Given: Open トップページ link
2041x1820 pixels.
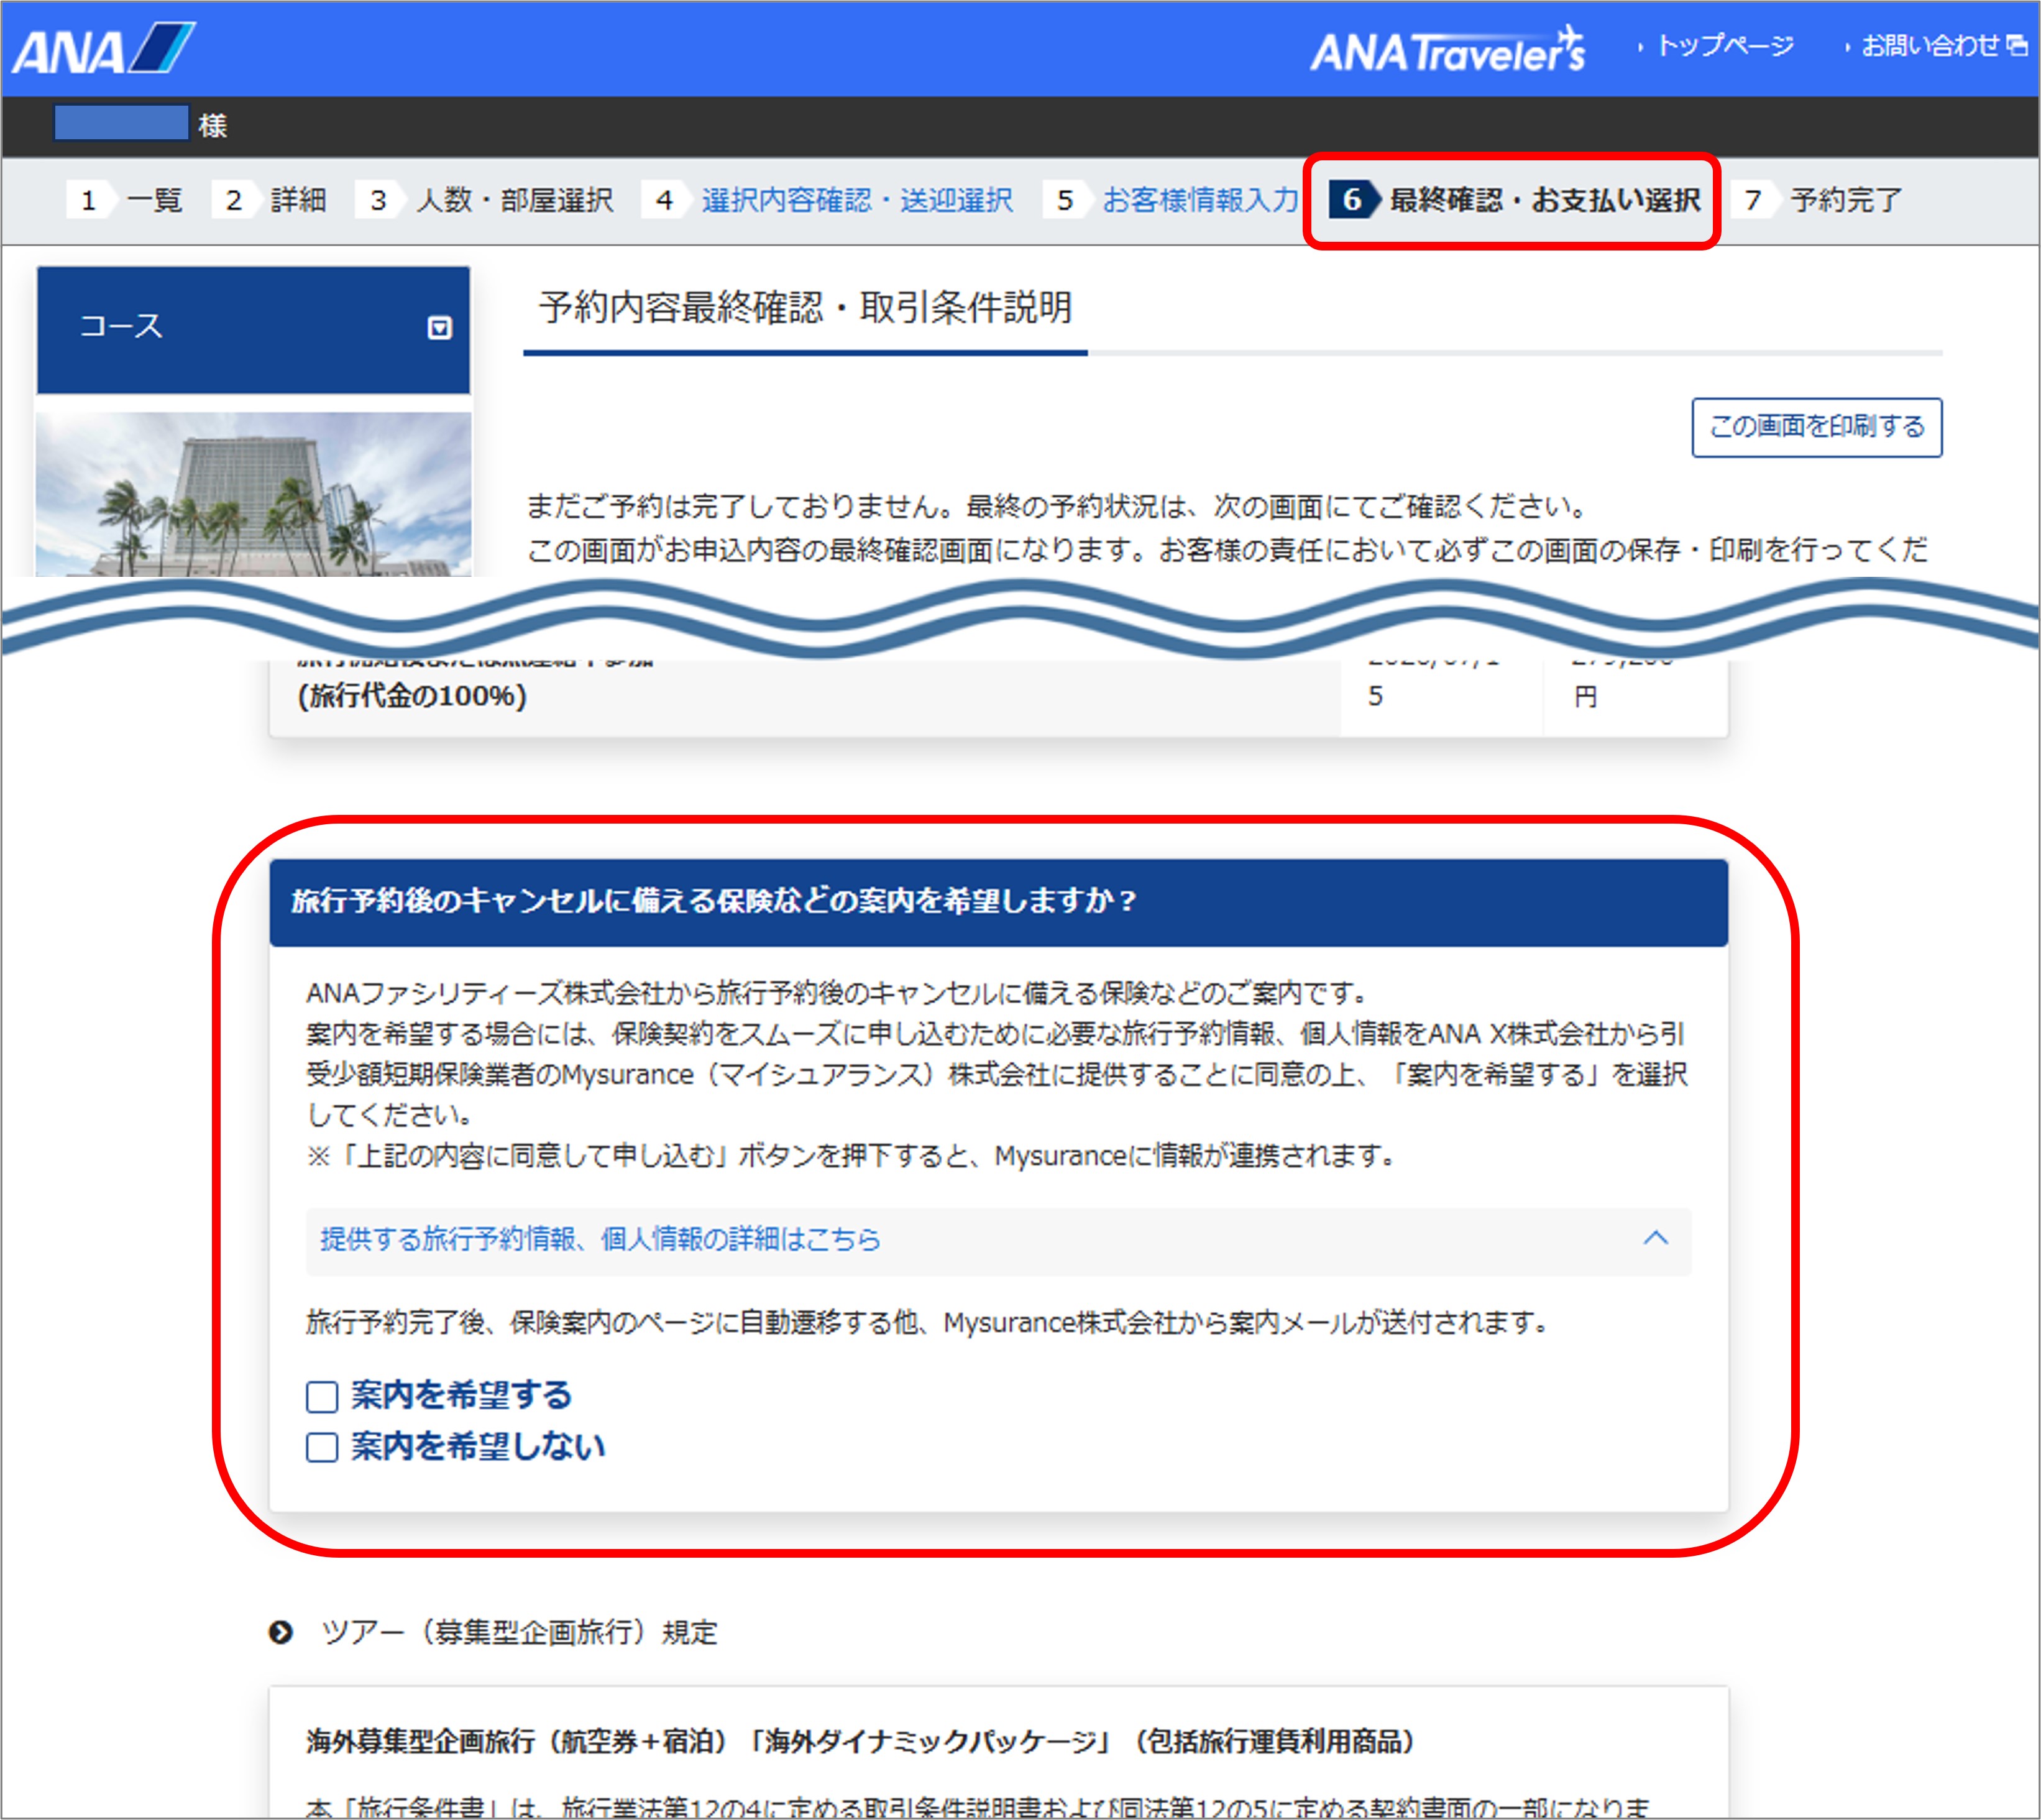Looking at the screenshot, I should click(1725, 46).
